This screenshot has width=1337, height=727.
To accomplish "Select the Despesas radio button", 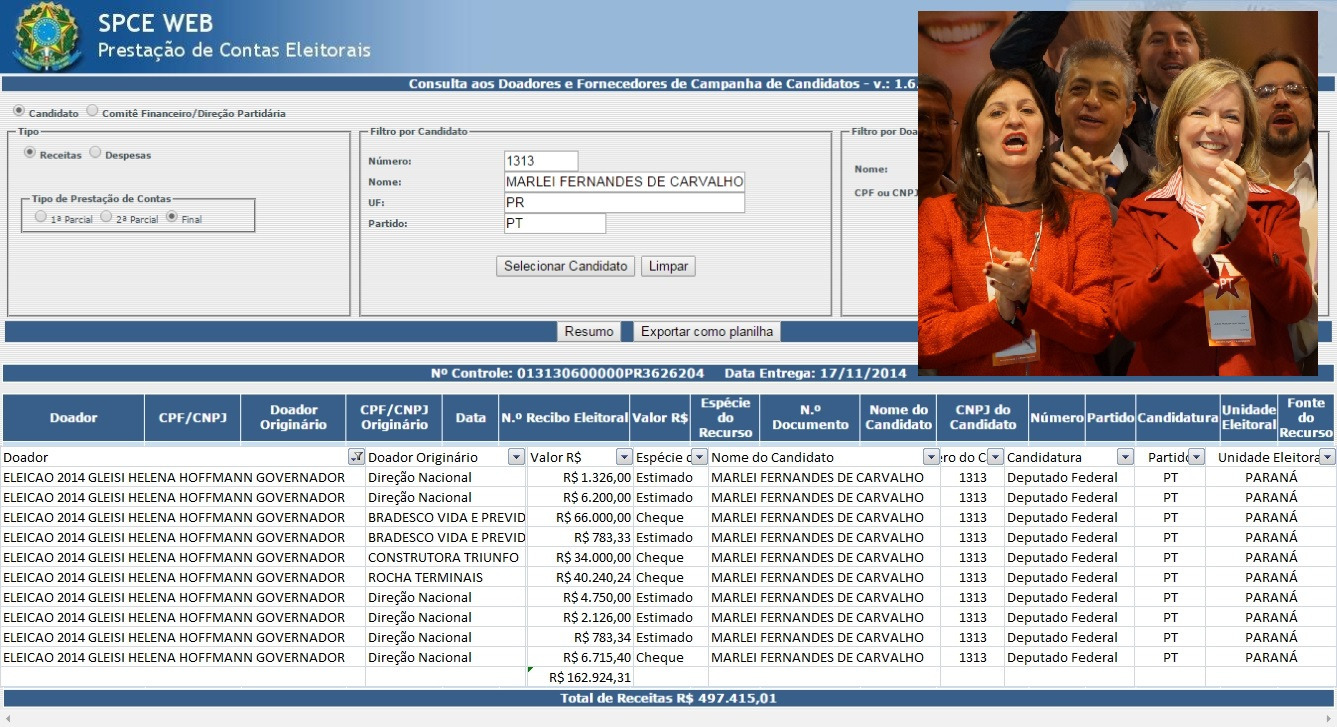I will click(96, 154).
